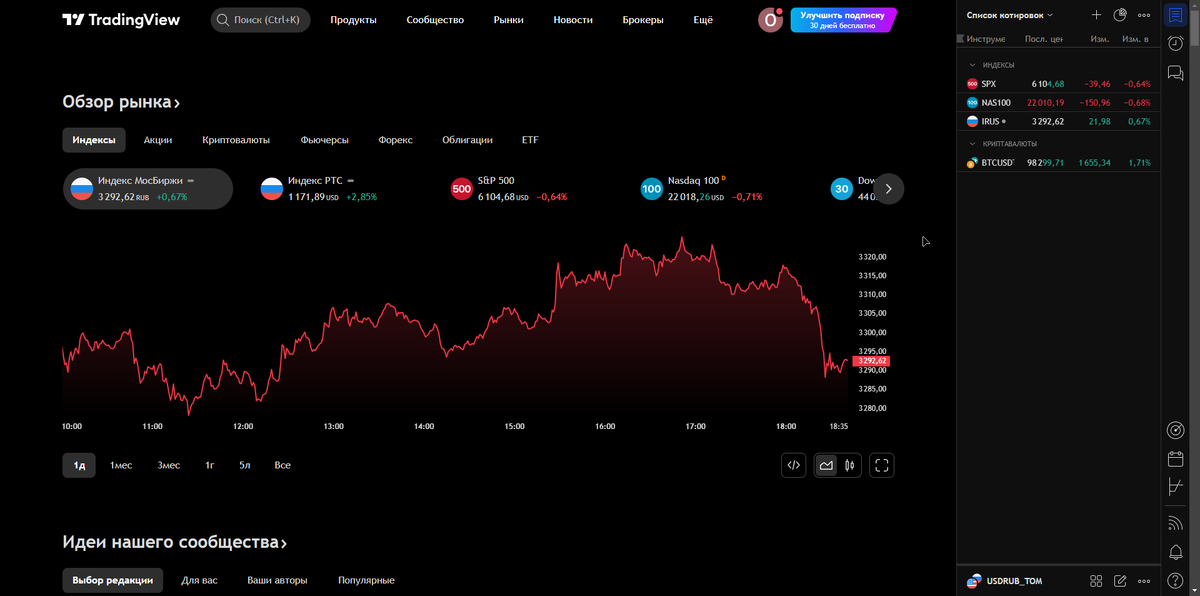Switch to the Фьючерсы tab
The width and height of the screenshot is (1200, 596).
pyautogui.click(x=324, y=140)
